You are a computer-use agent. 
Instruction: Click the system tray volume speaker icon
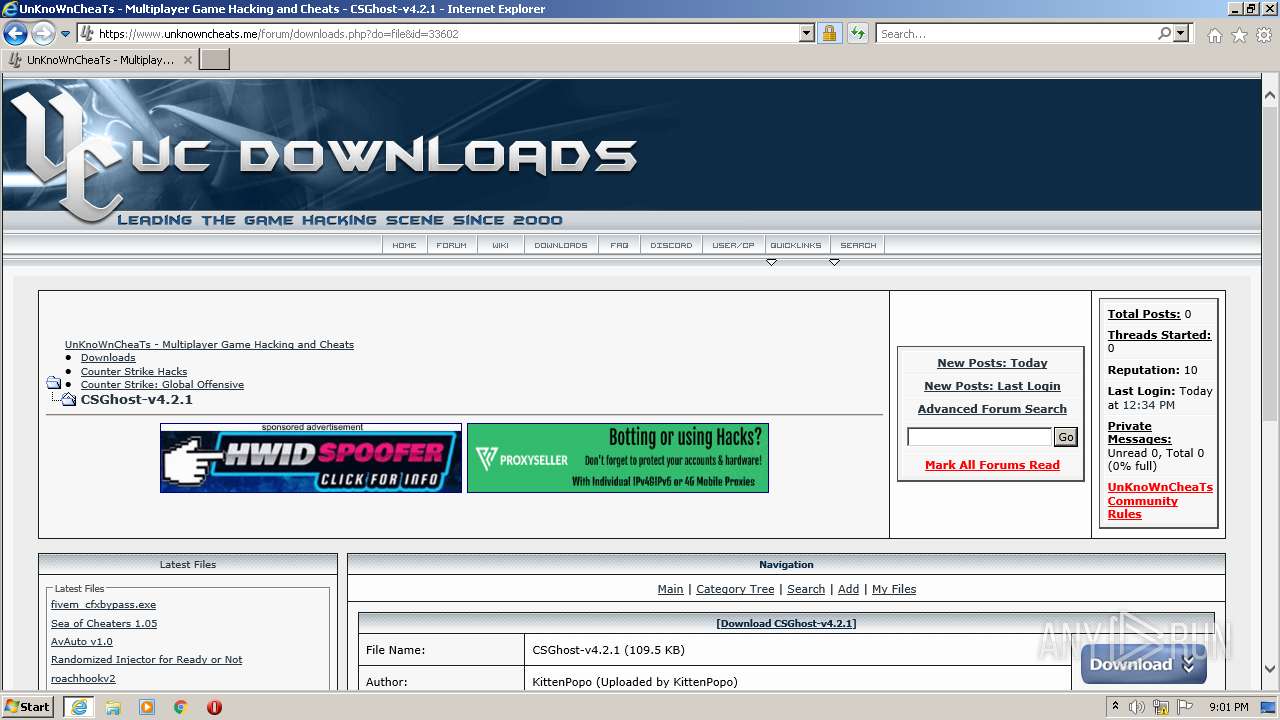pos(1137,707)
